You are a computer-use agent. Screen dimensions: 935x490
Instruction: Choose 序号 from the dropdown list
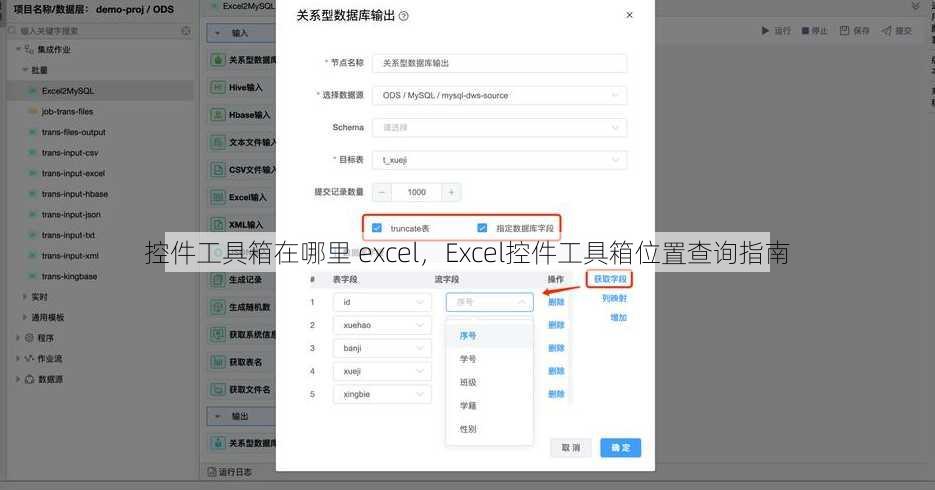point(489,336)
